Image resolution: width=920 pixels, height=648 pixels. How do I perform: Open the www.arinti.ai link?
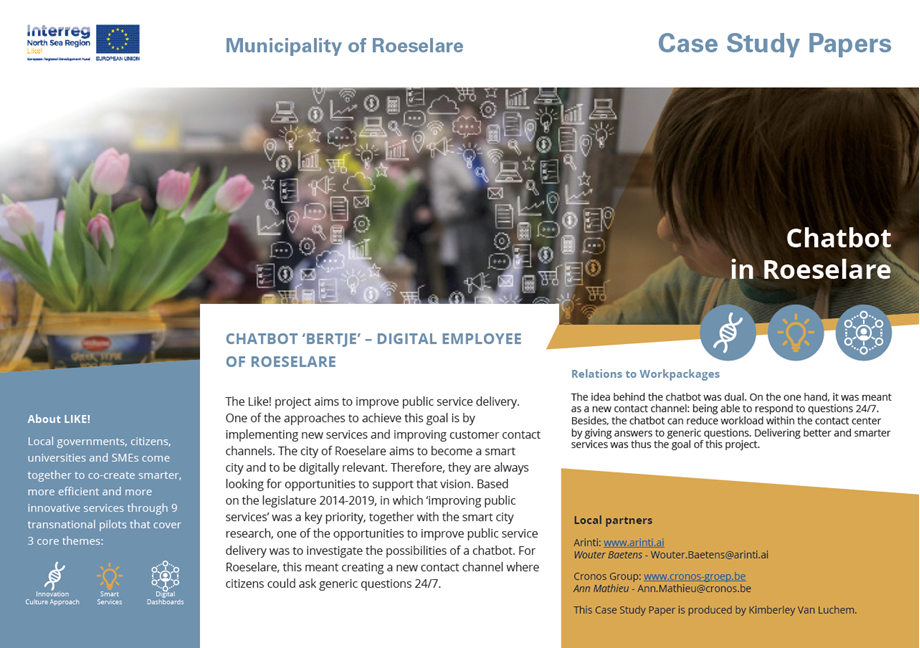point(634,542)
